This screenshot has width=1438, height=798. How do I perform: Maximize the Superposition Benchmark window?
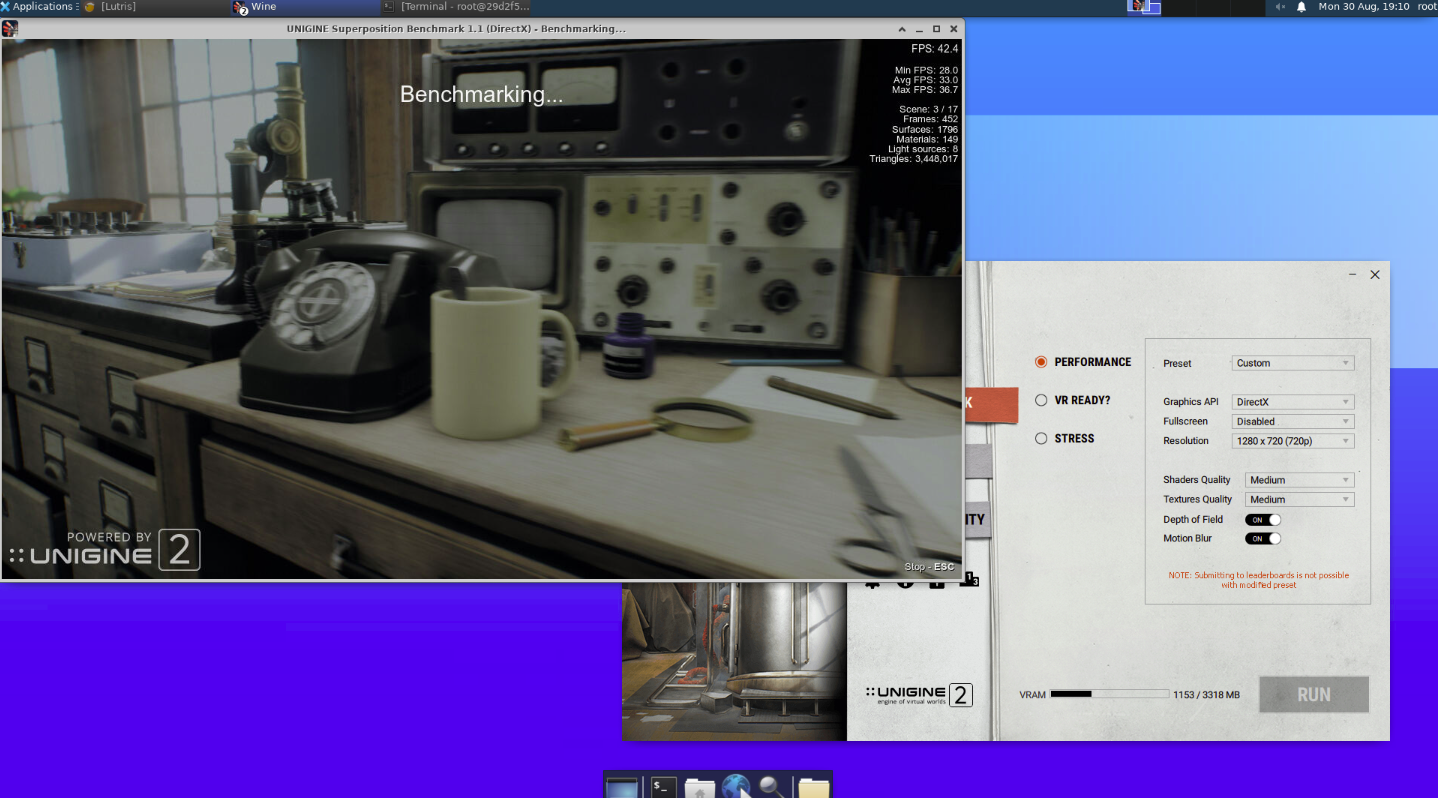(x=936, y=29)
